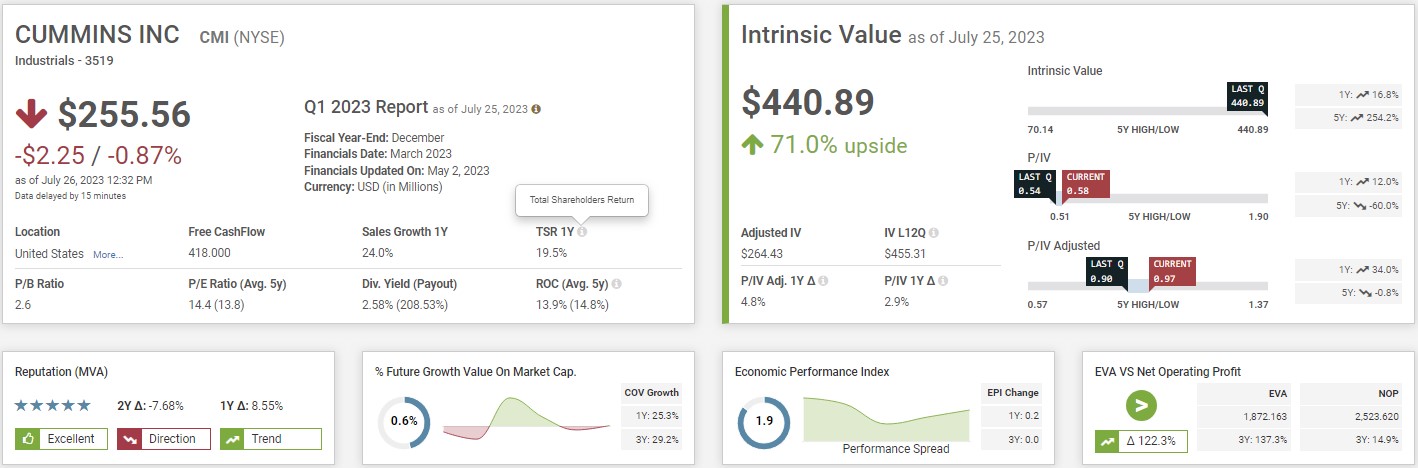The width and height of the screenshot is (1418, 468).
Task: Click the 1.9 Economic Performance Index gauge
Action: (x=763, y=421)
